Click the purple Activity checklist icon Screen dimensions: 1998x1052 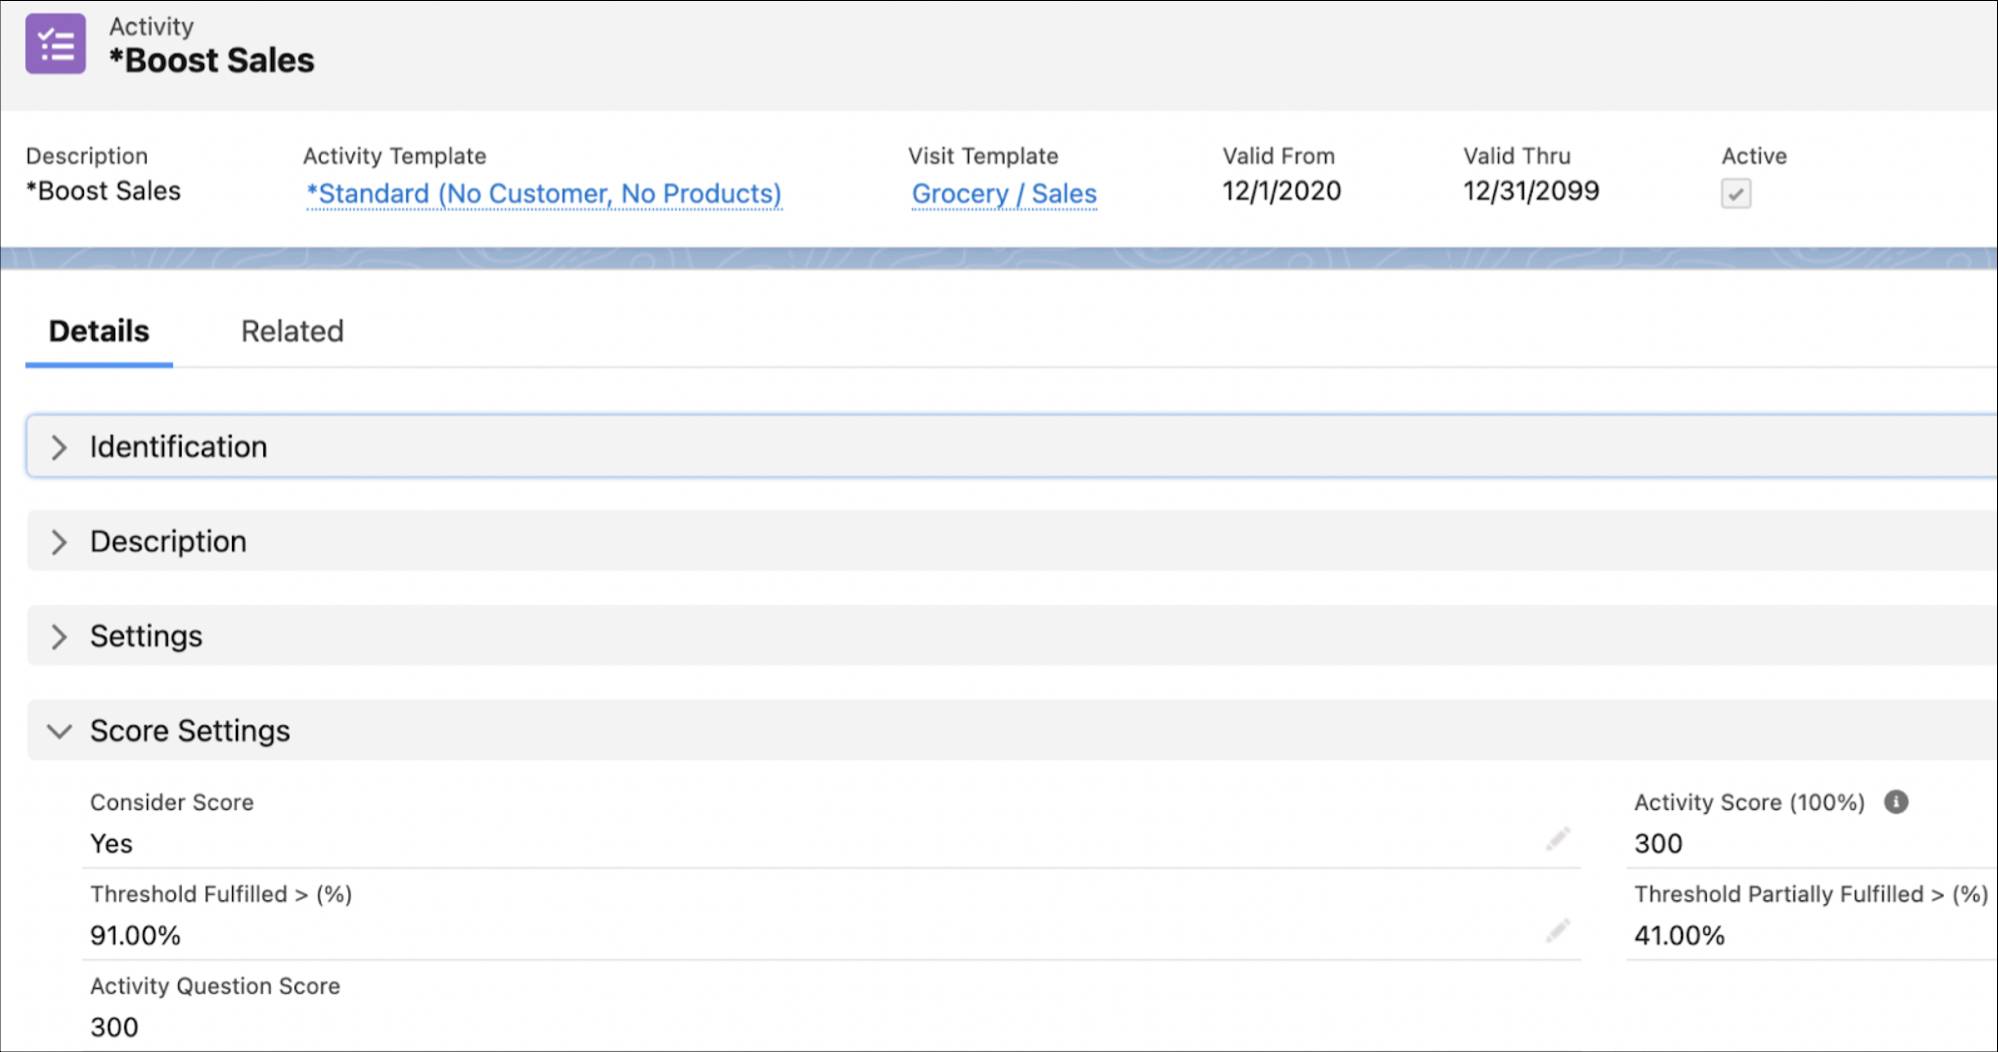pyautogui.click(x=55, y=44)
